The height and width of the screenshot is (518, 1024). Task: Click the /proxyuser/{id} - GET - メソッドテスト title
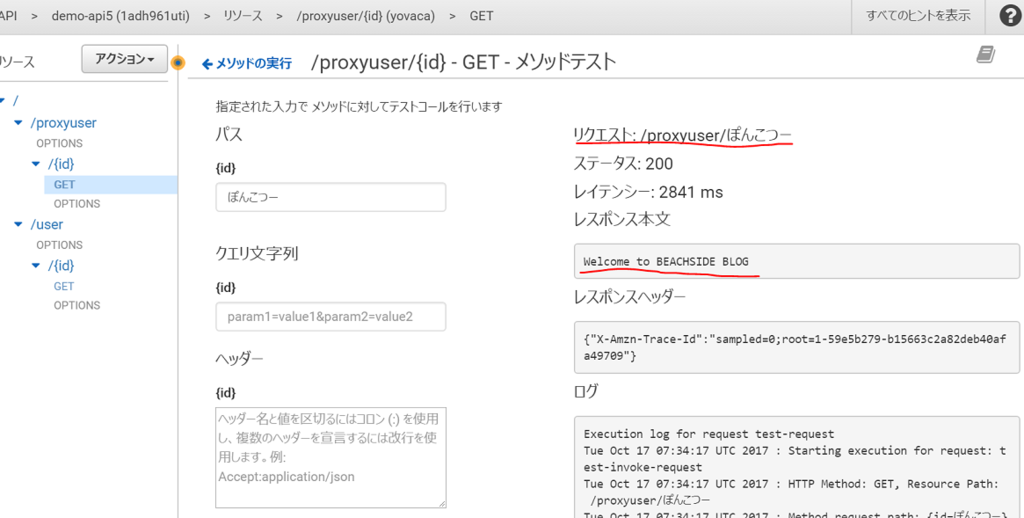tap(464, 62)
